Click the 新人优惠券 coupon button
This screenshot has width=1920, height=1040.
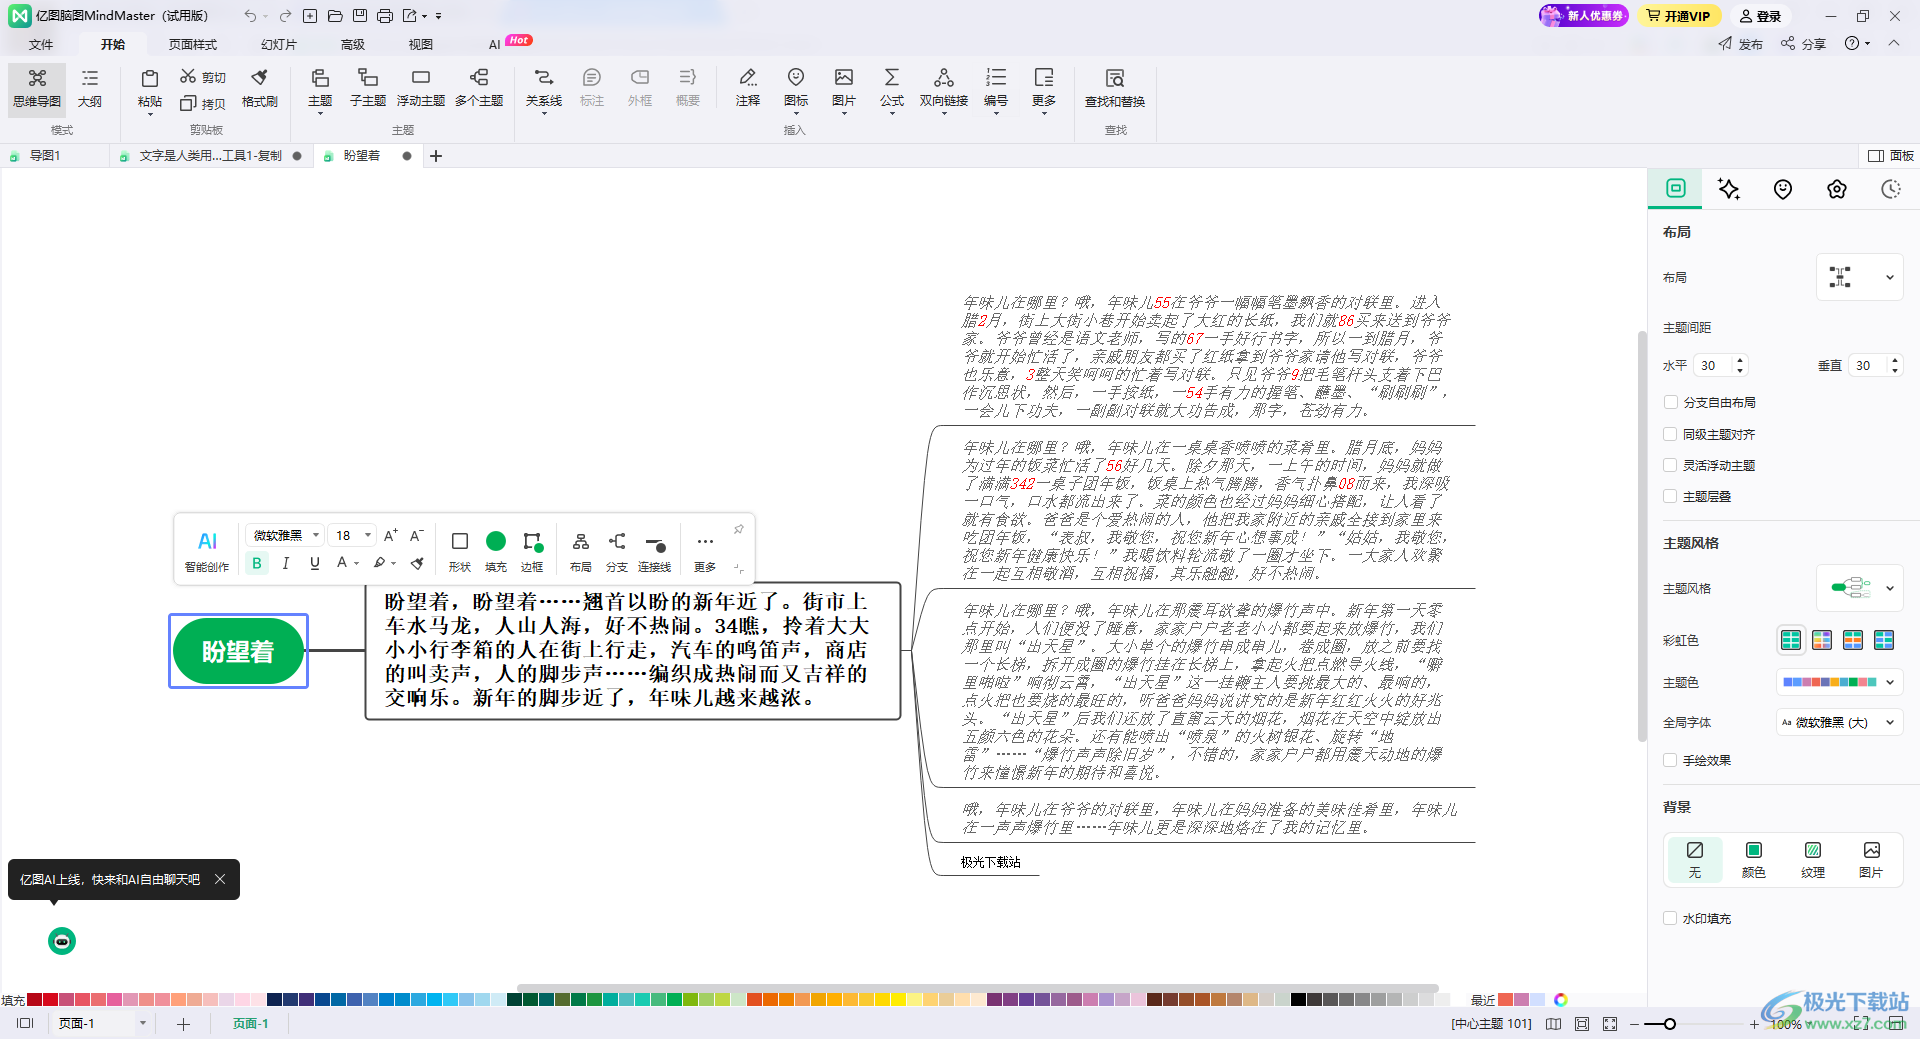coord(1584,16)
